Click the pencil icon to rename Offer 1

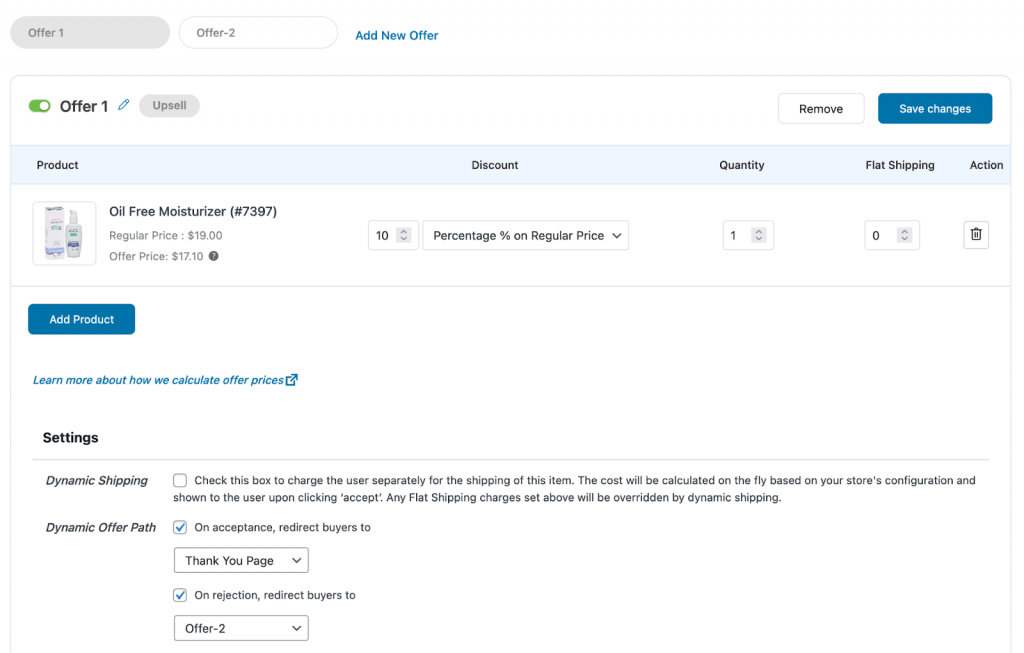coord(123,104)
